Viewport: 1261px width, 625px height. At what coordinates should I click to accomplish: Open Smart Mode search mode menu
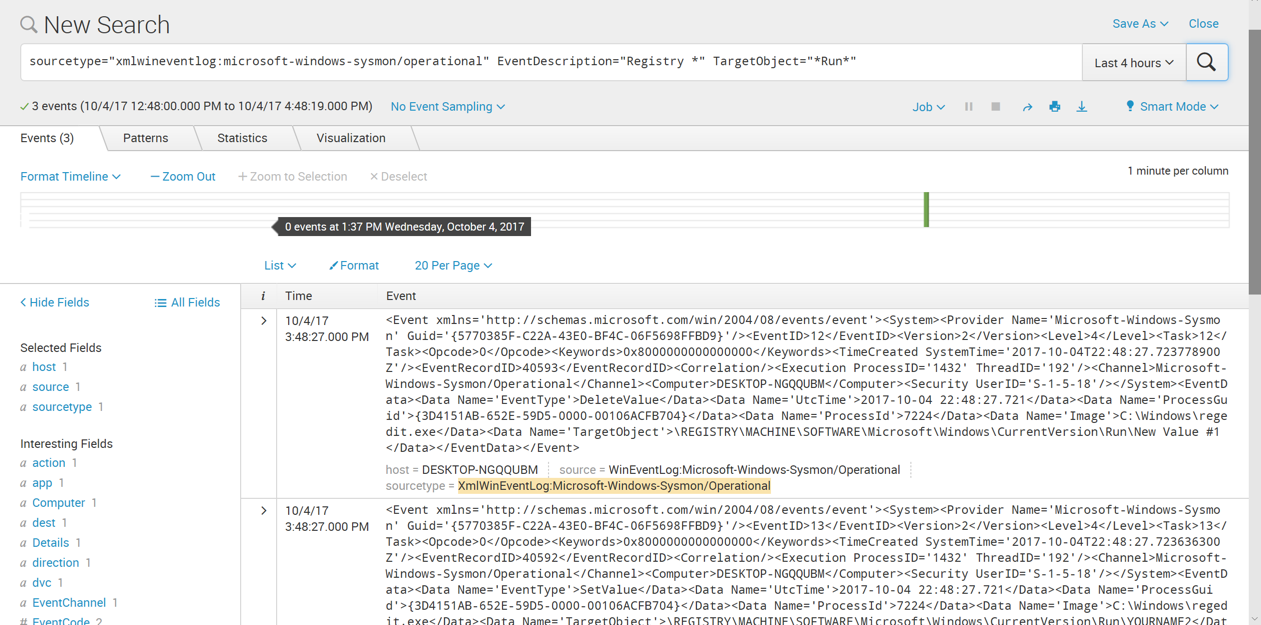1172,106
